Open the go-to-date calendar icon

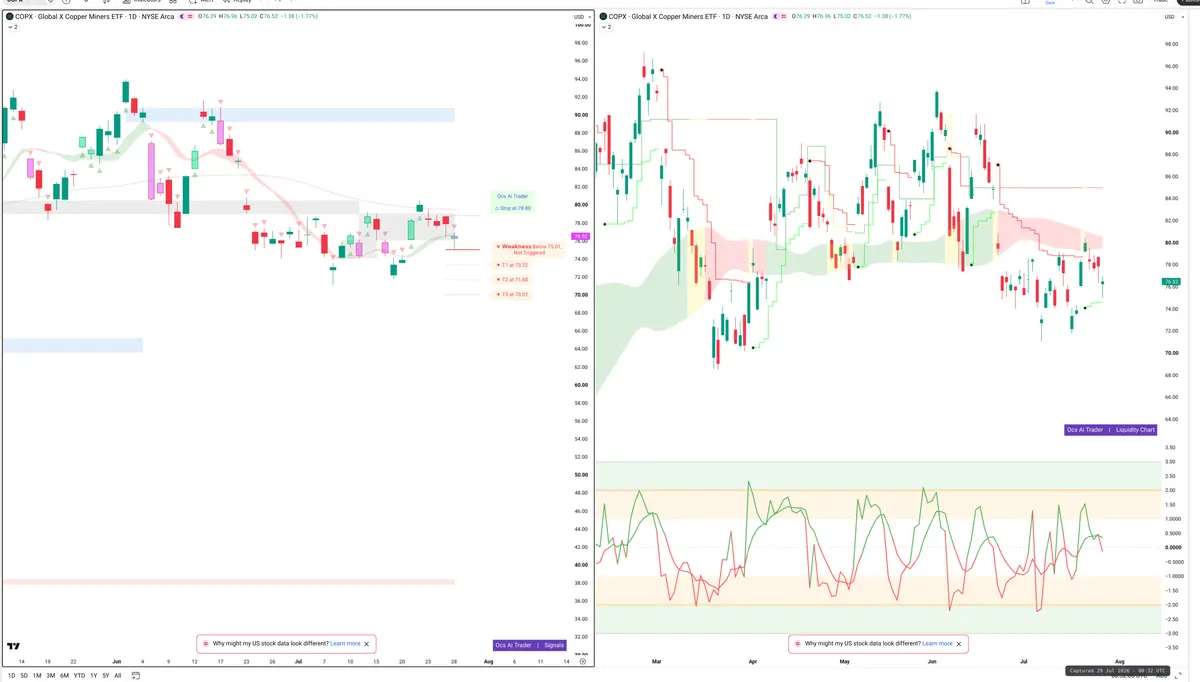point(135,676)
